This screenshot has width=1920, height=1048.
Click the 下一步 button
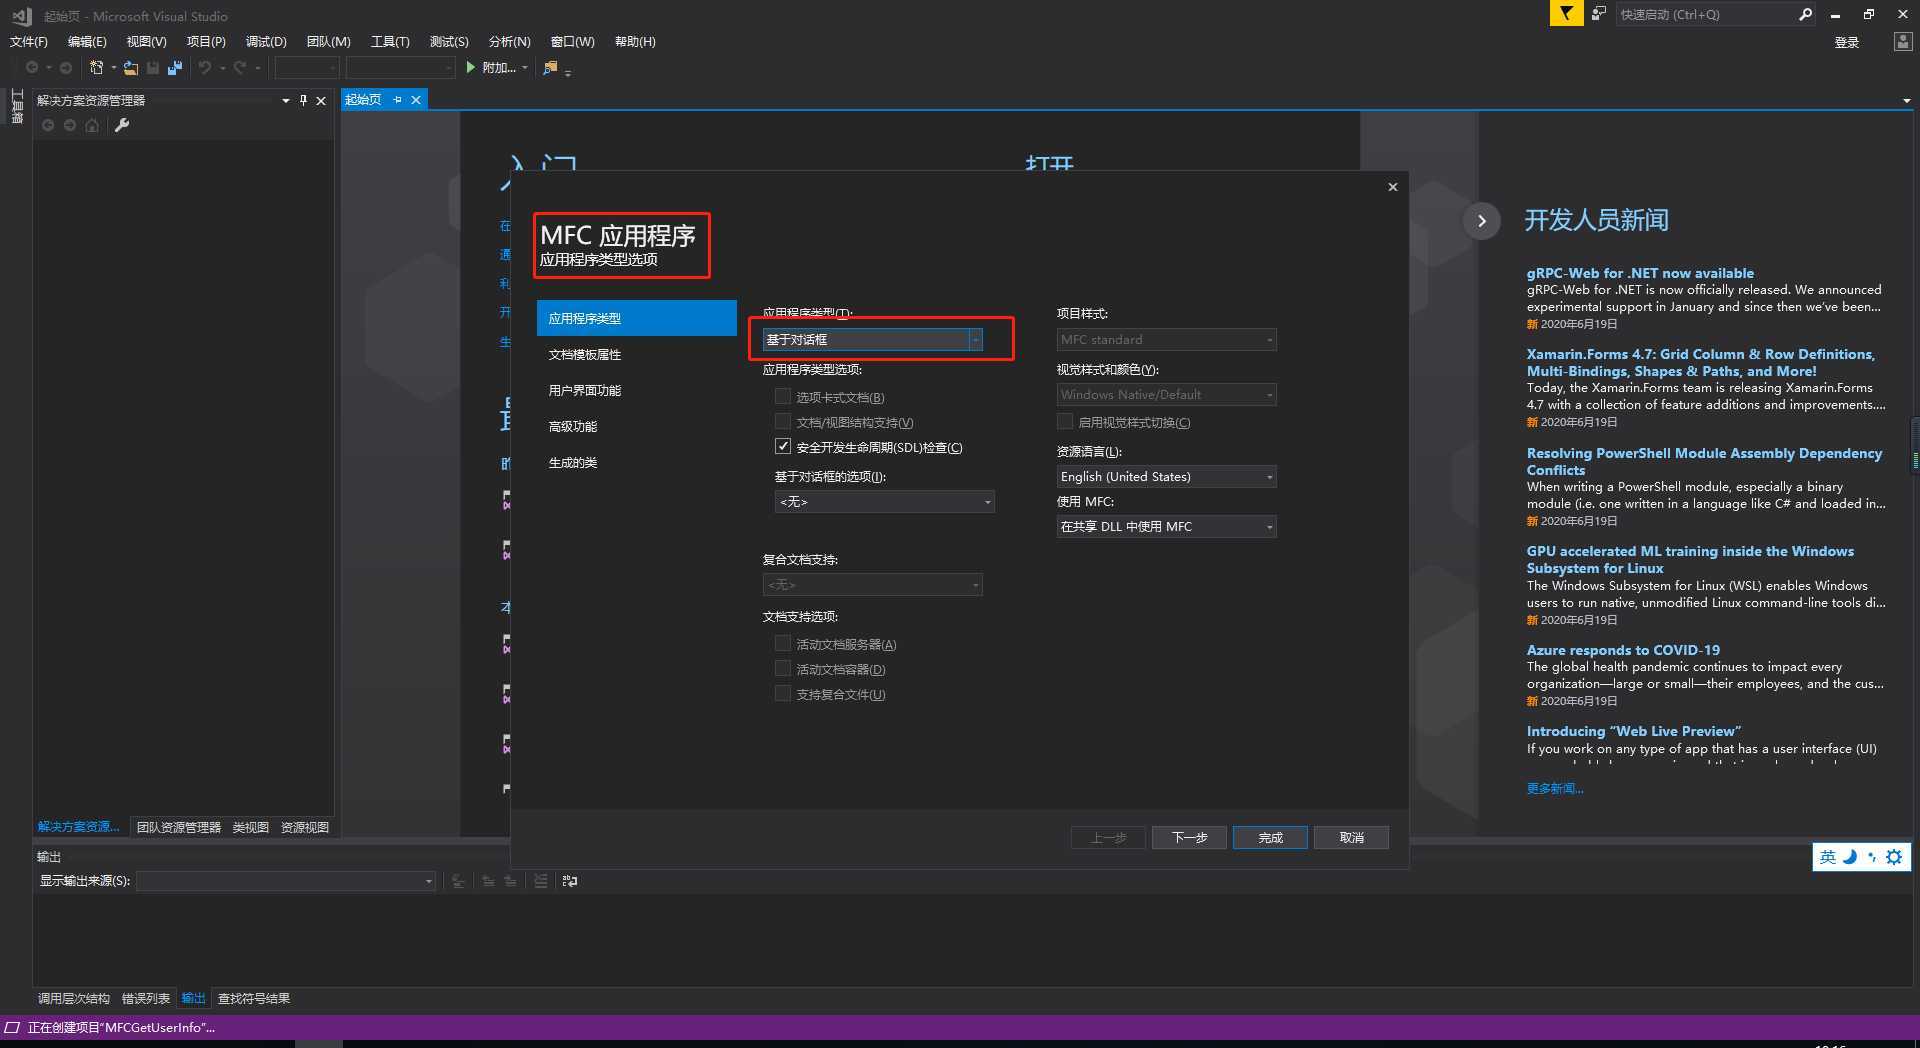[1189, 838]
